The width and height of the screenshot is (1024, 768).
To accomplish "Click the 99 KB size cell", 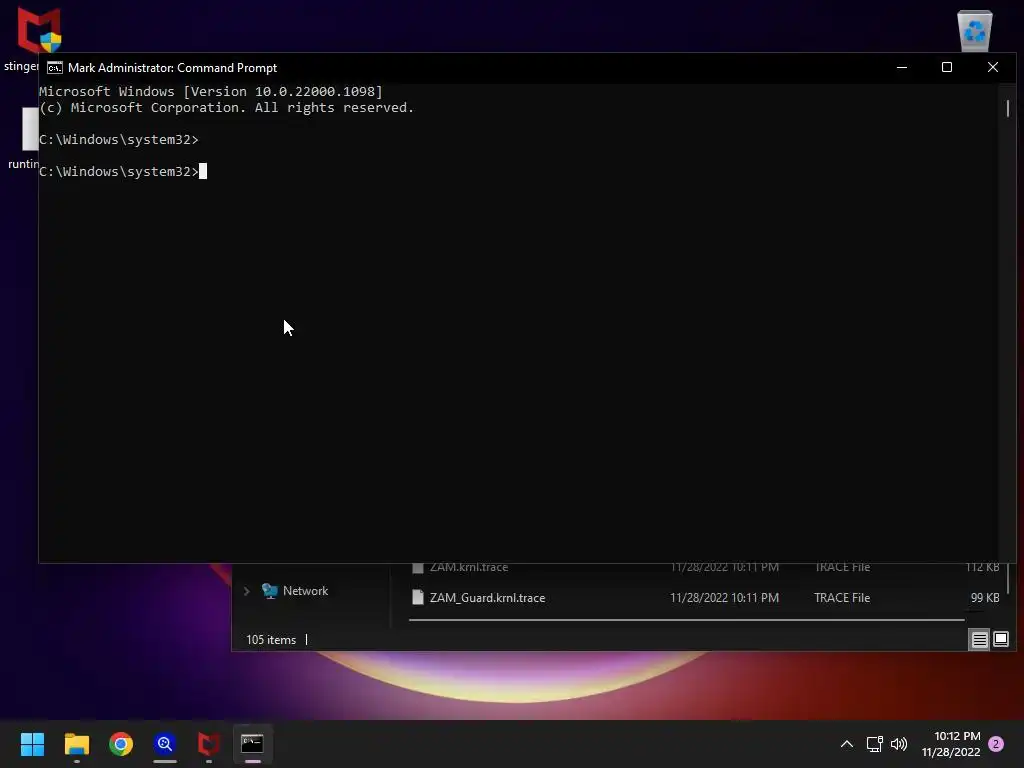I will [x=985, y=598].
